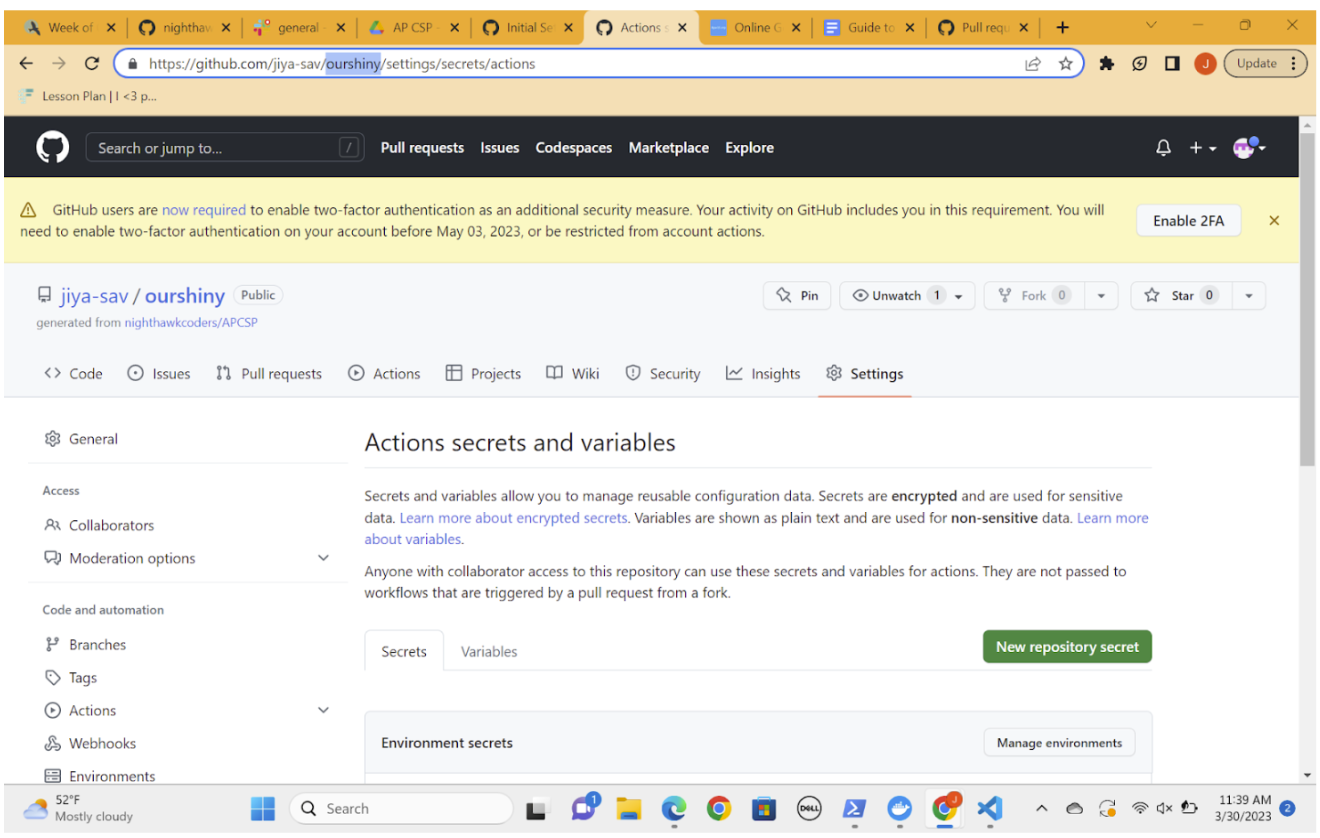Screen dimensions: 1320x838
Task: Open the repository Actions tab
Action: click(x=384, y=374)
